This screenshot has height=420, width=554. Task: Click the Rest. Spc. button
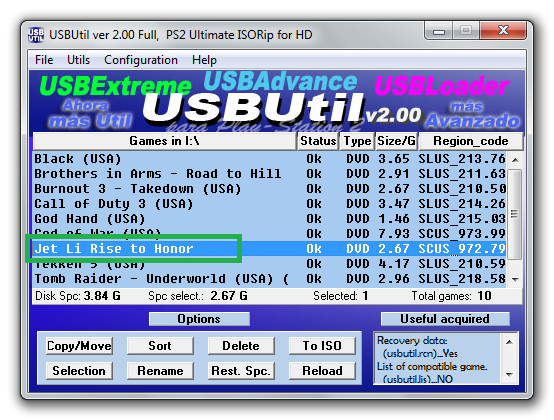tap(241, 371)
